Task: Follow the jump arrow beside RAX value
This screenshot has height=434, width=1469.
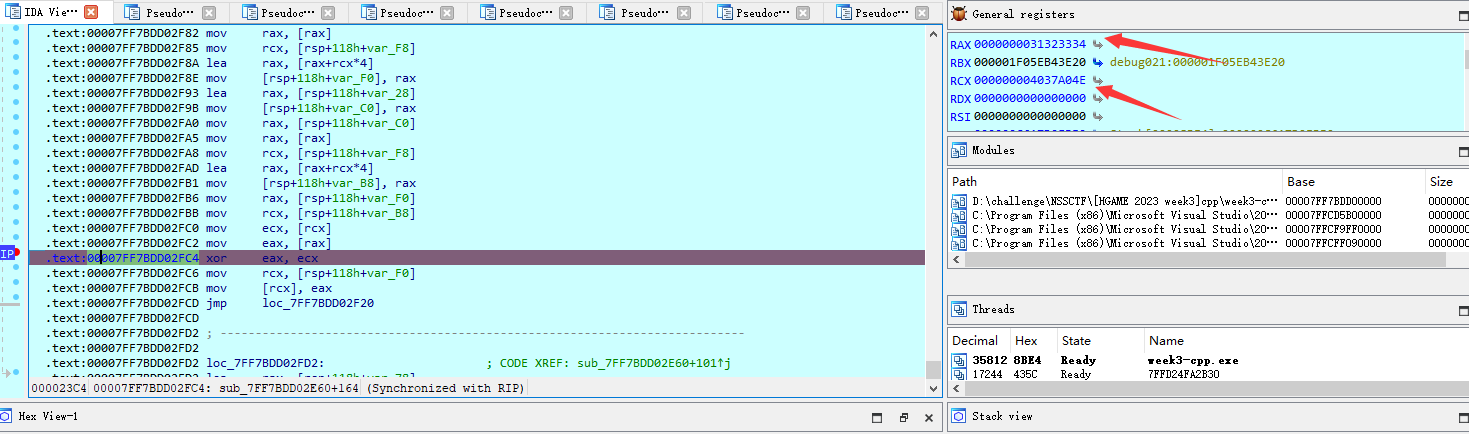Action: tap(1097, 44)
